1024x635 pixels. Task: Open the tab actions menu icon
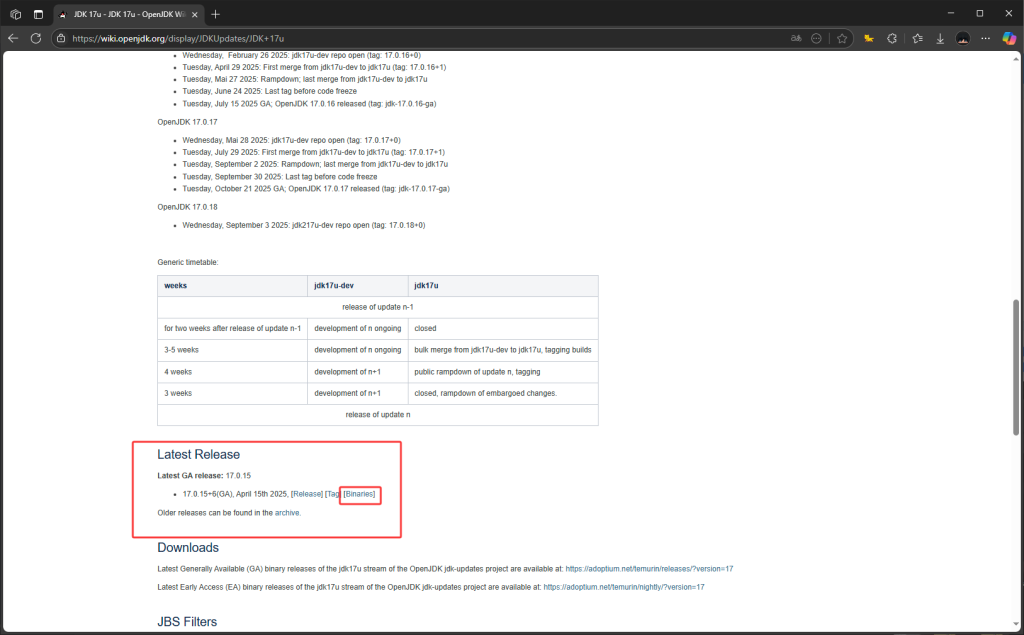39,14
